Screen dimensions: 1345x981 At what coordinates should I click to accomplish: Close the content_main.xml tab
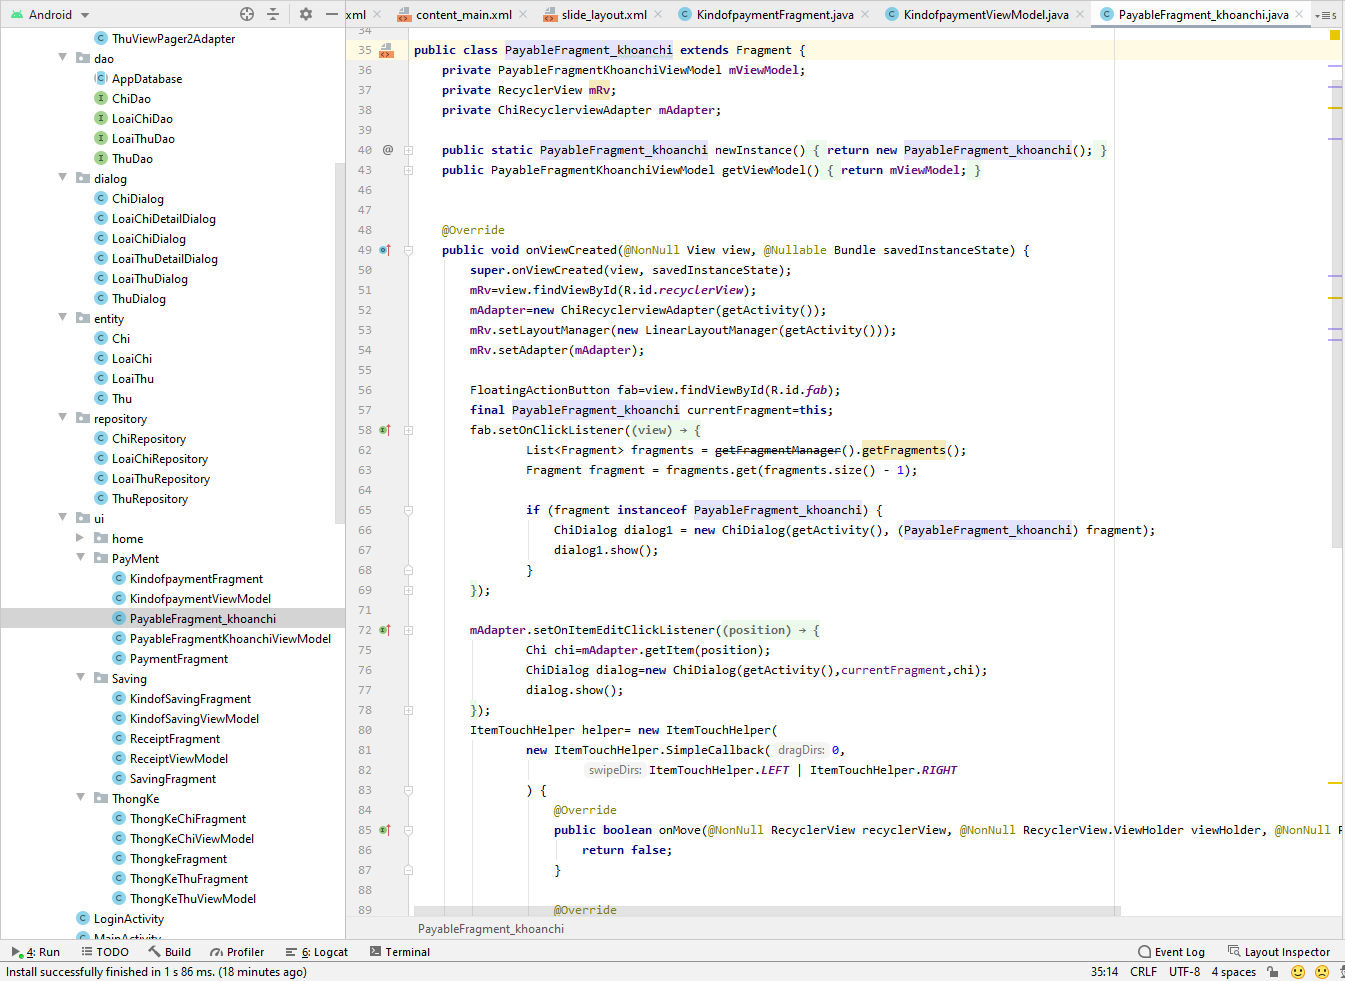(525, 14)
